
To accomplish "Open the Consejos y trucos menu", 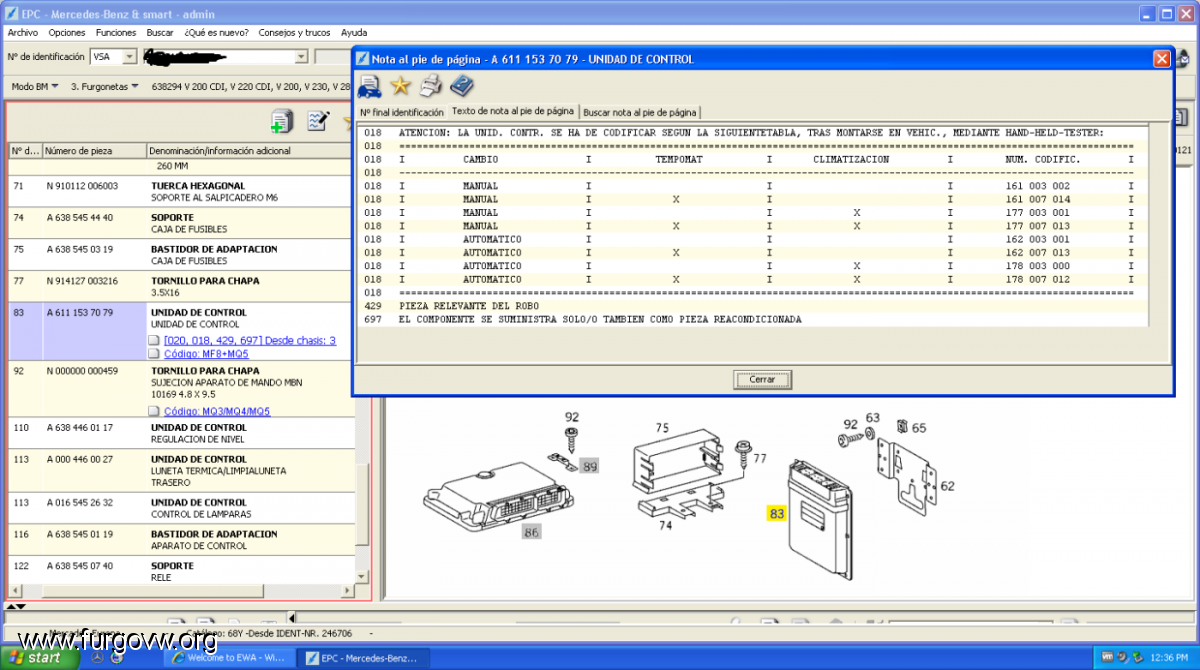I will (294, 33).
